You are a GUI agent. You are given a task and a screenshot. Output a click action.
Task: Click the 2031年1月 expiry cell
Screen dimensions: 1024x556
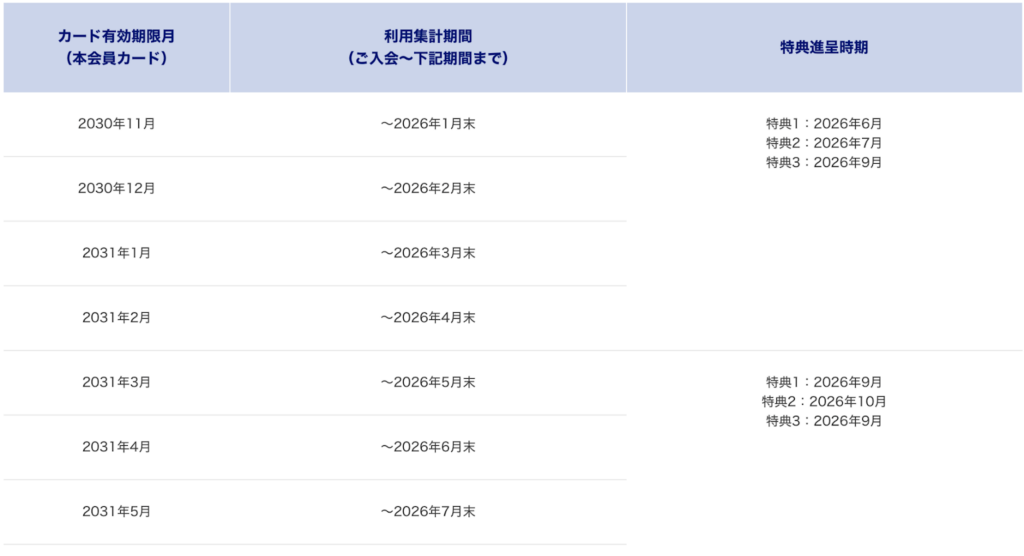click(x=116, y=253)
